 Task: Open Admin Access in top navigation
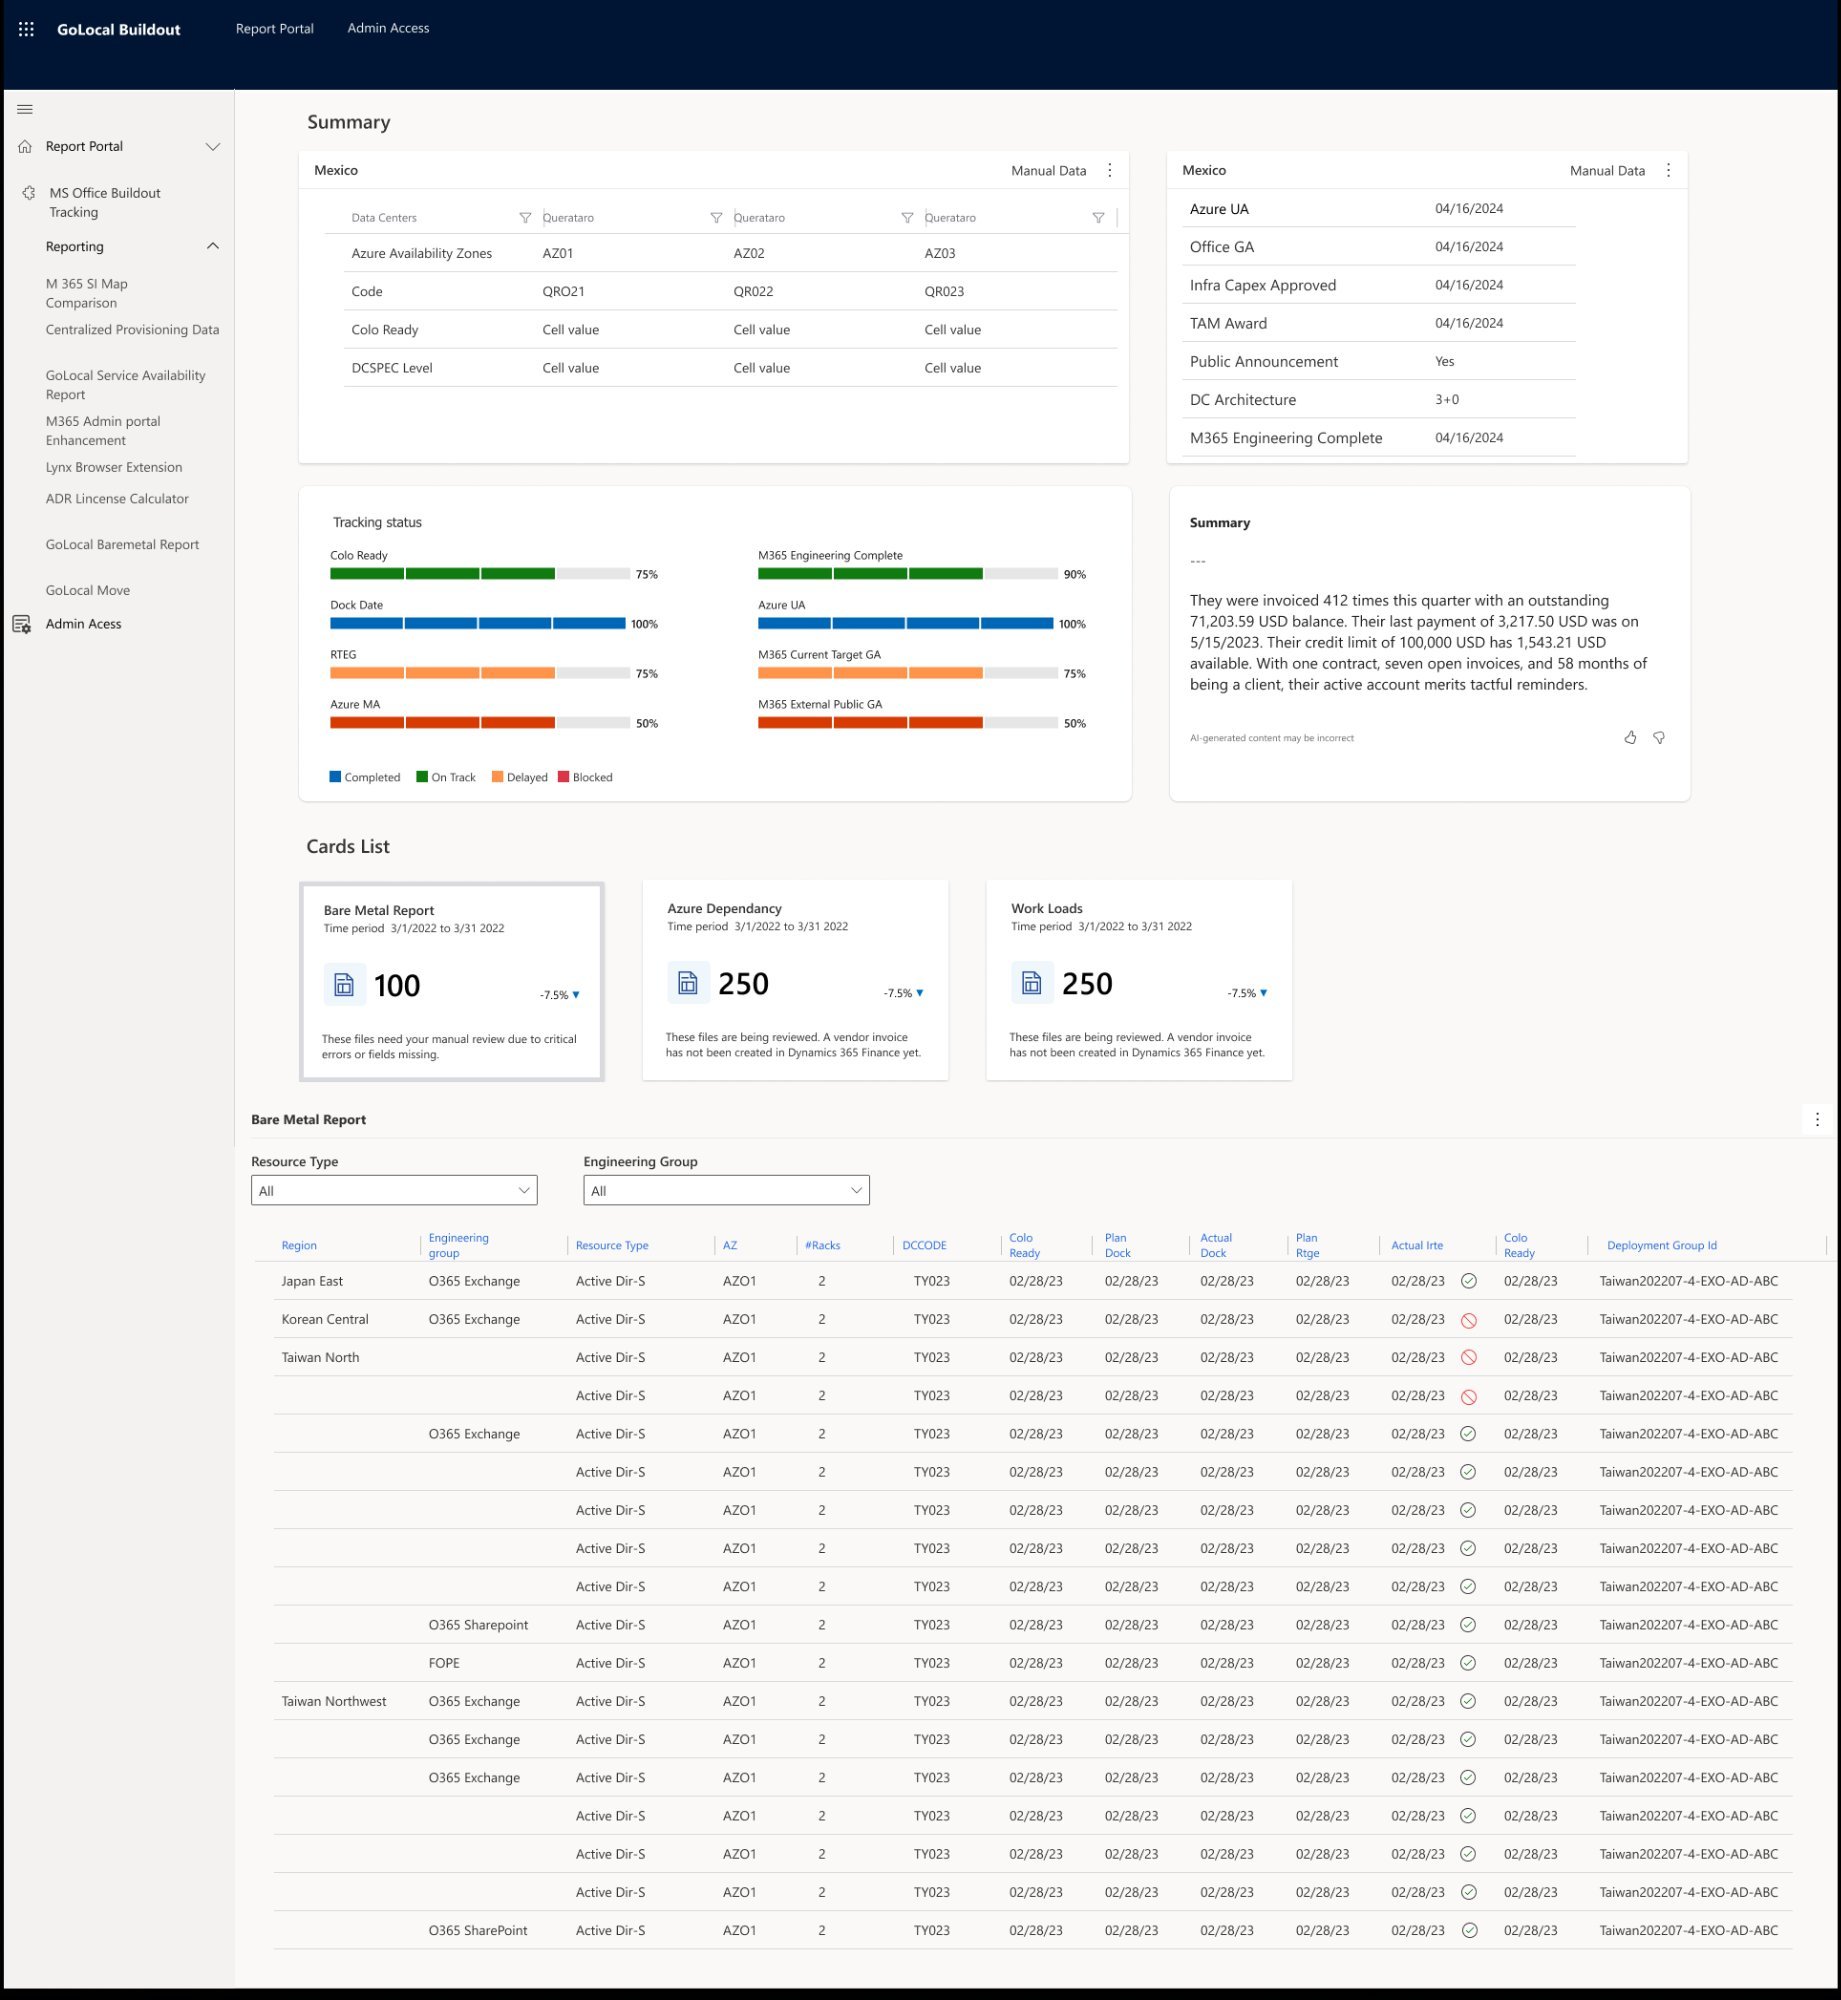pos(388,29)
